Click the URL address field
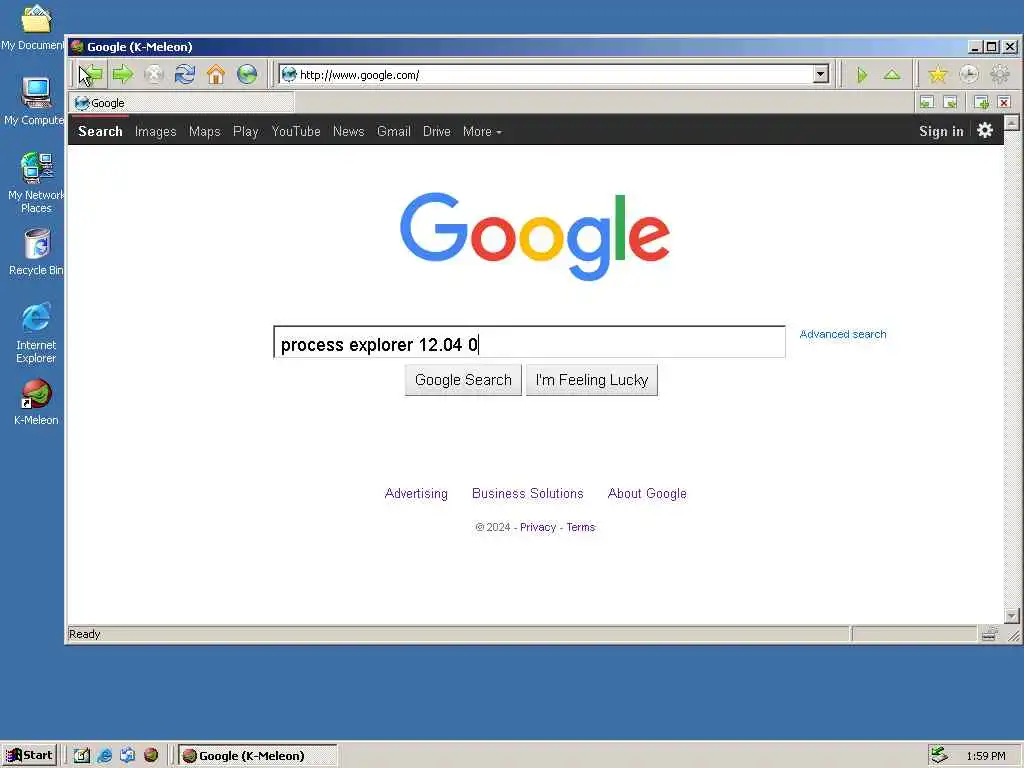 tap(555, 74)
